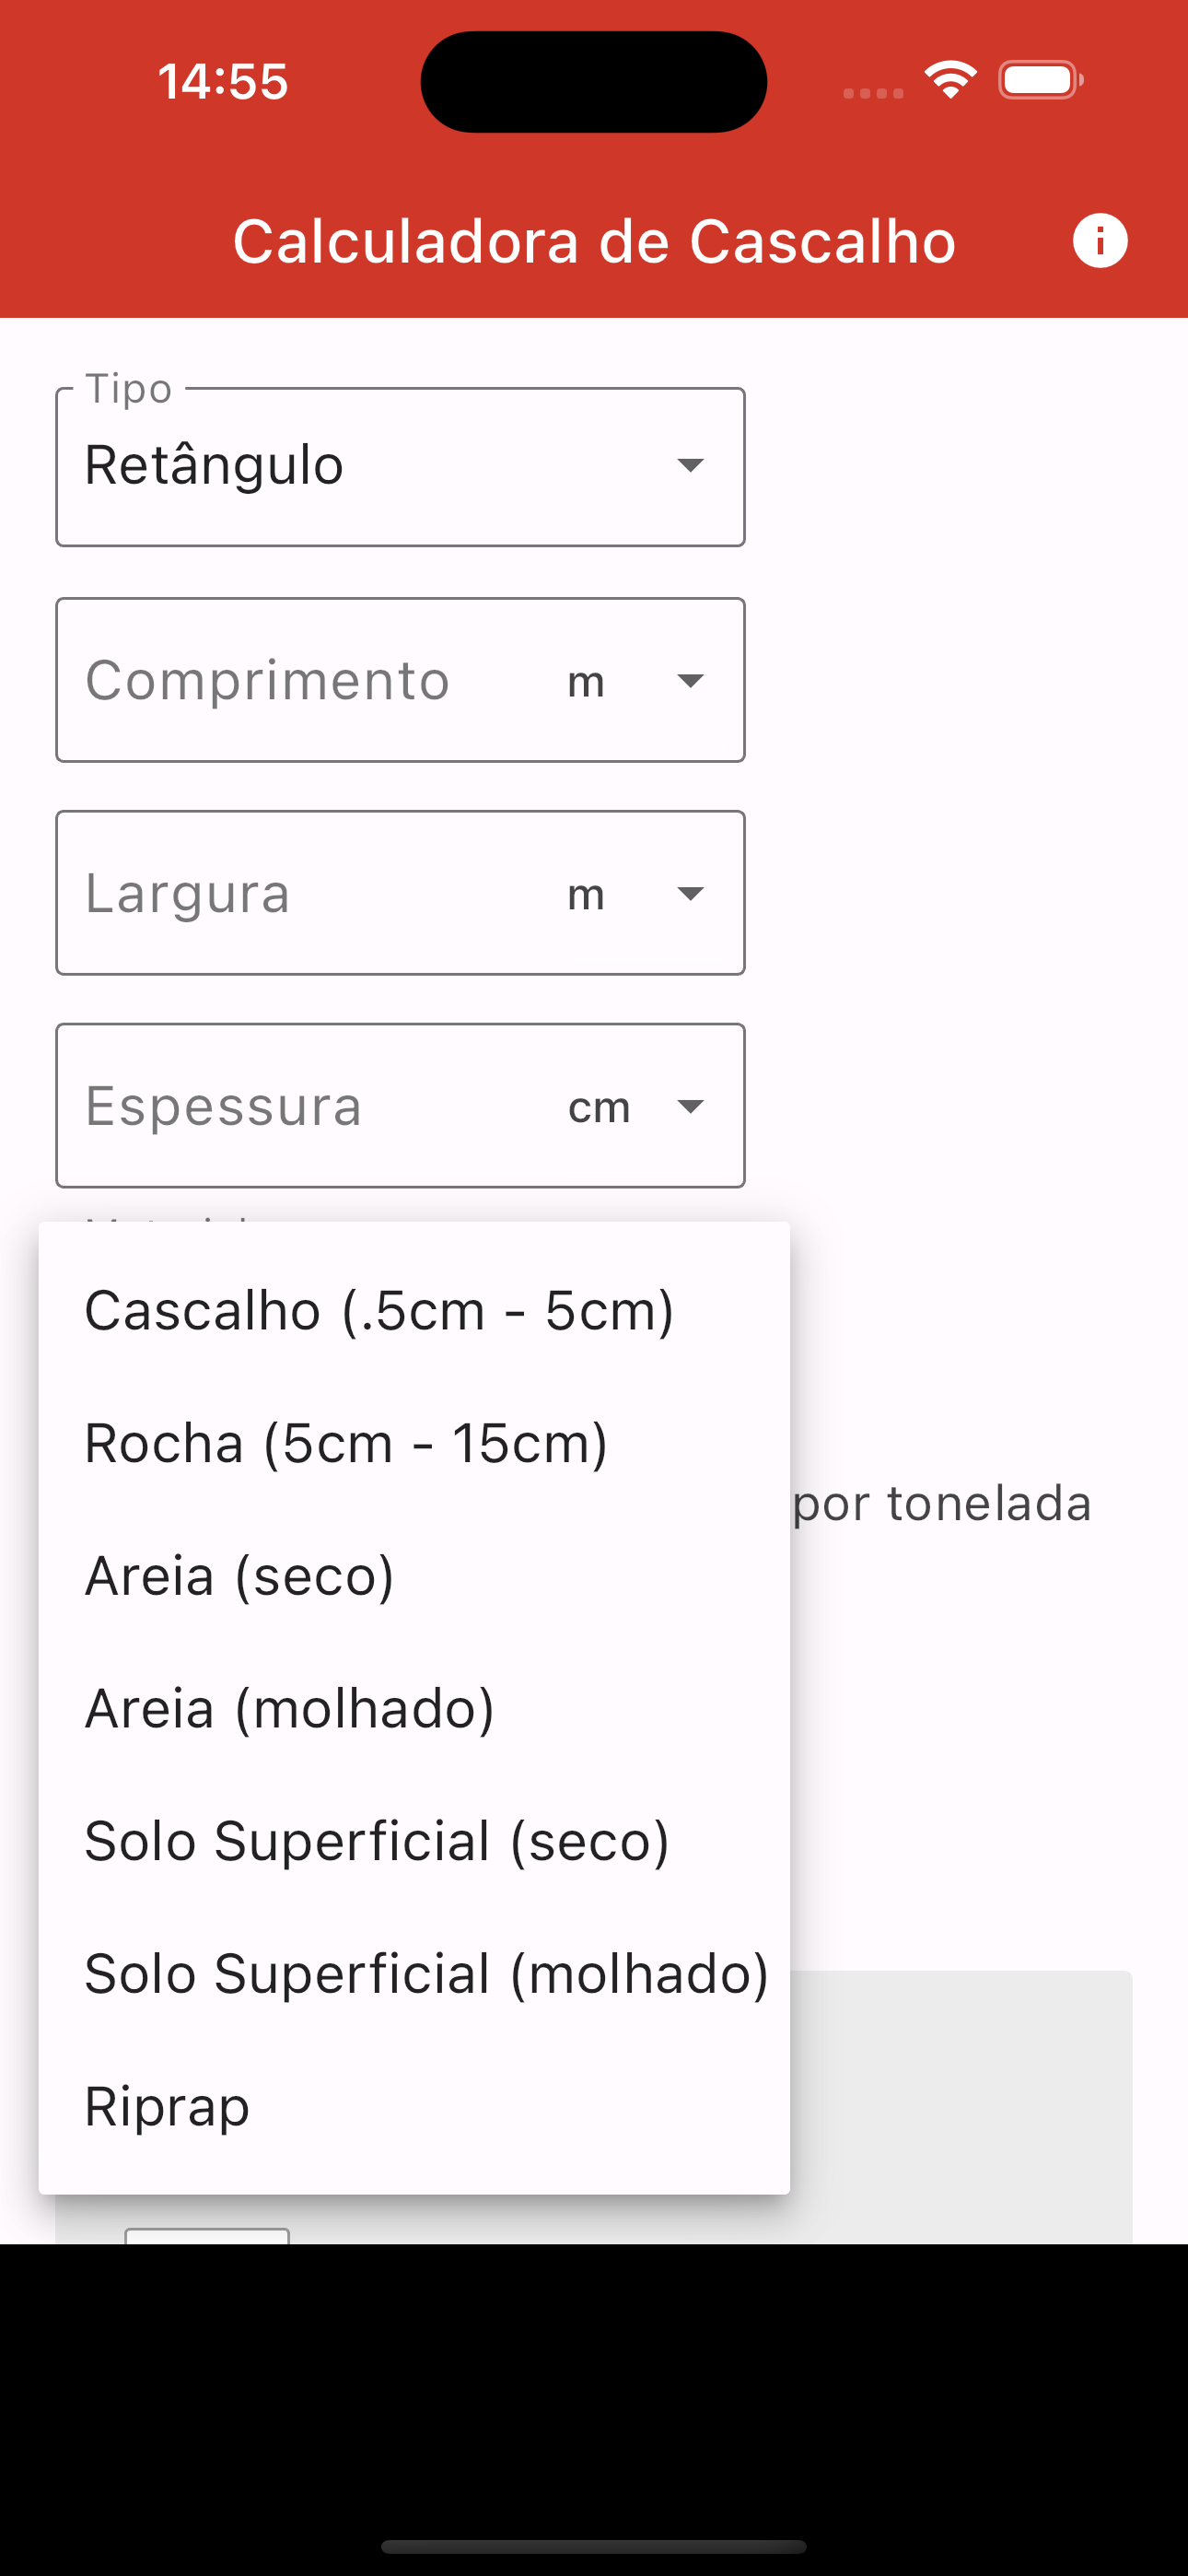Pick Areia (seco) from list
The height and width of the screenshot is (2576, 1188).
click(x=414, y=1576)
